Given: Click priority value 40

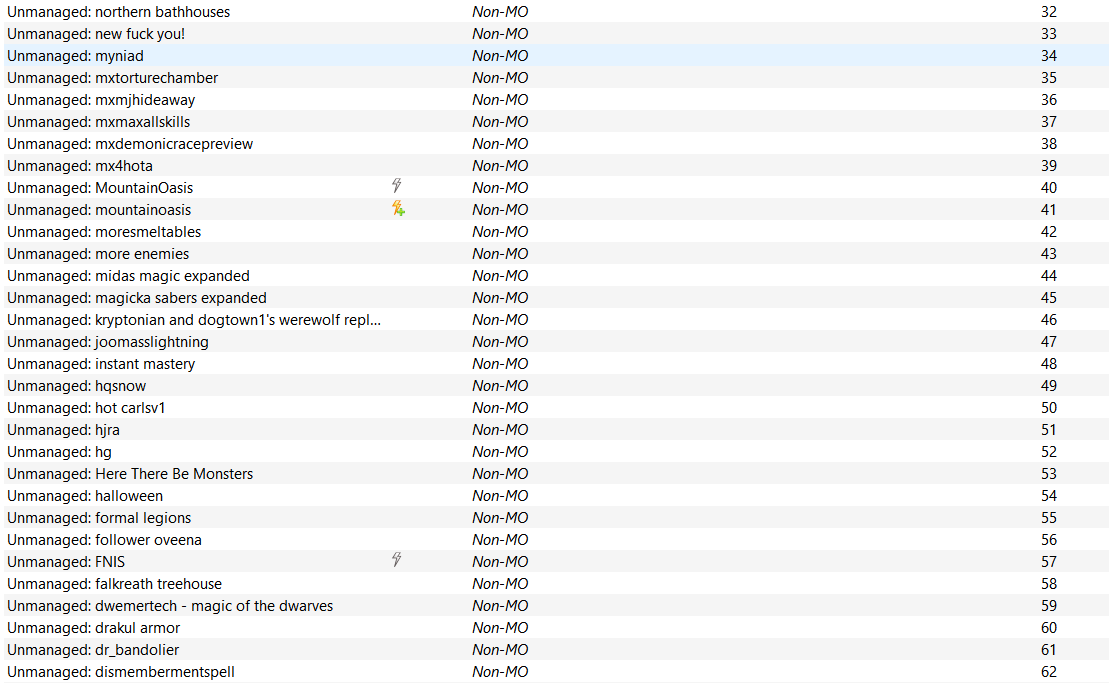Looking at the screenshot, I should (x=1049, y=187).
